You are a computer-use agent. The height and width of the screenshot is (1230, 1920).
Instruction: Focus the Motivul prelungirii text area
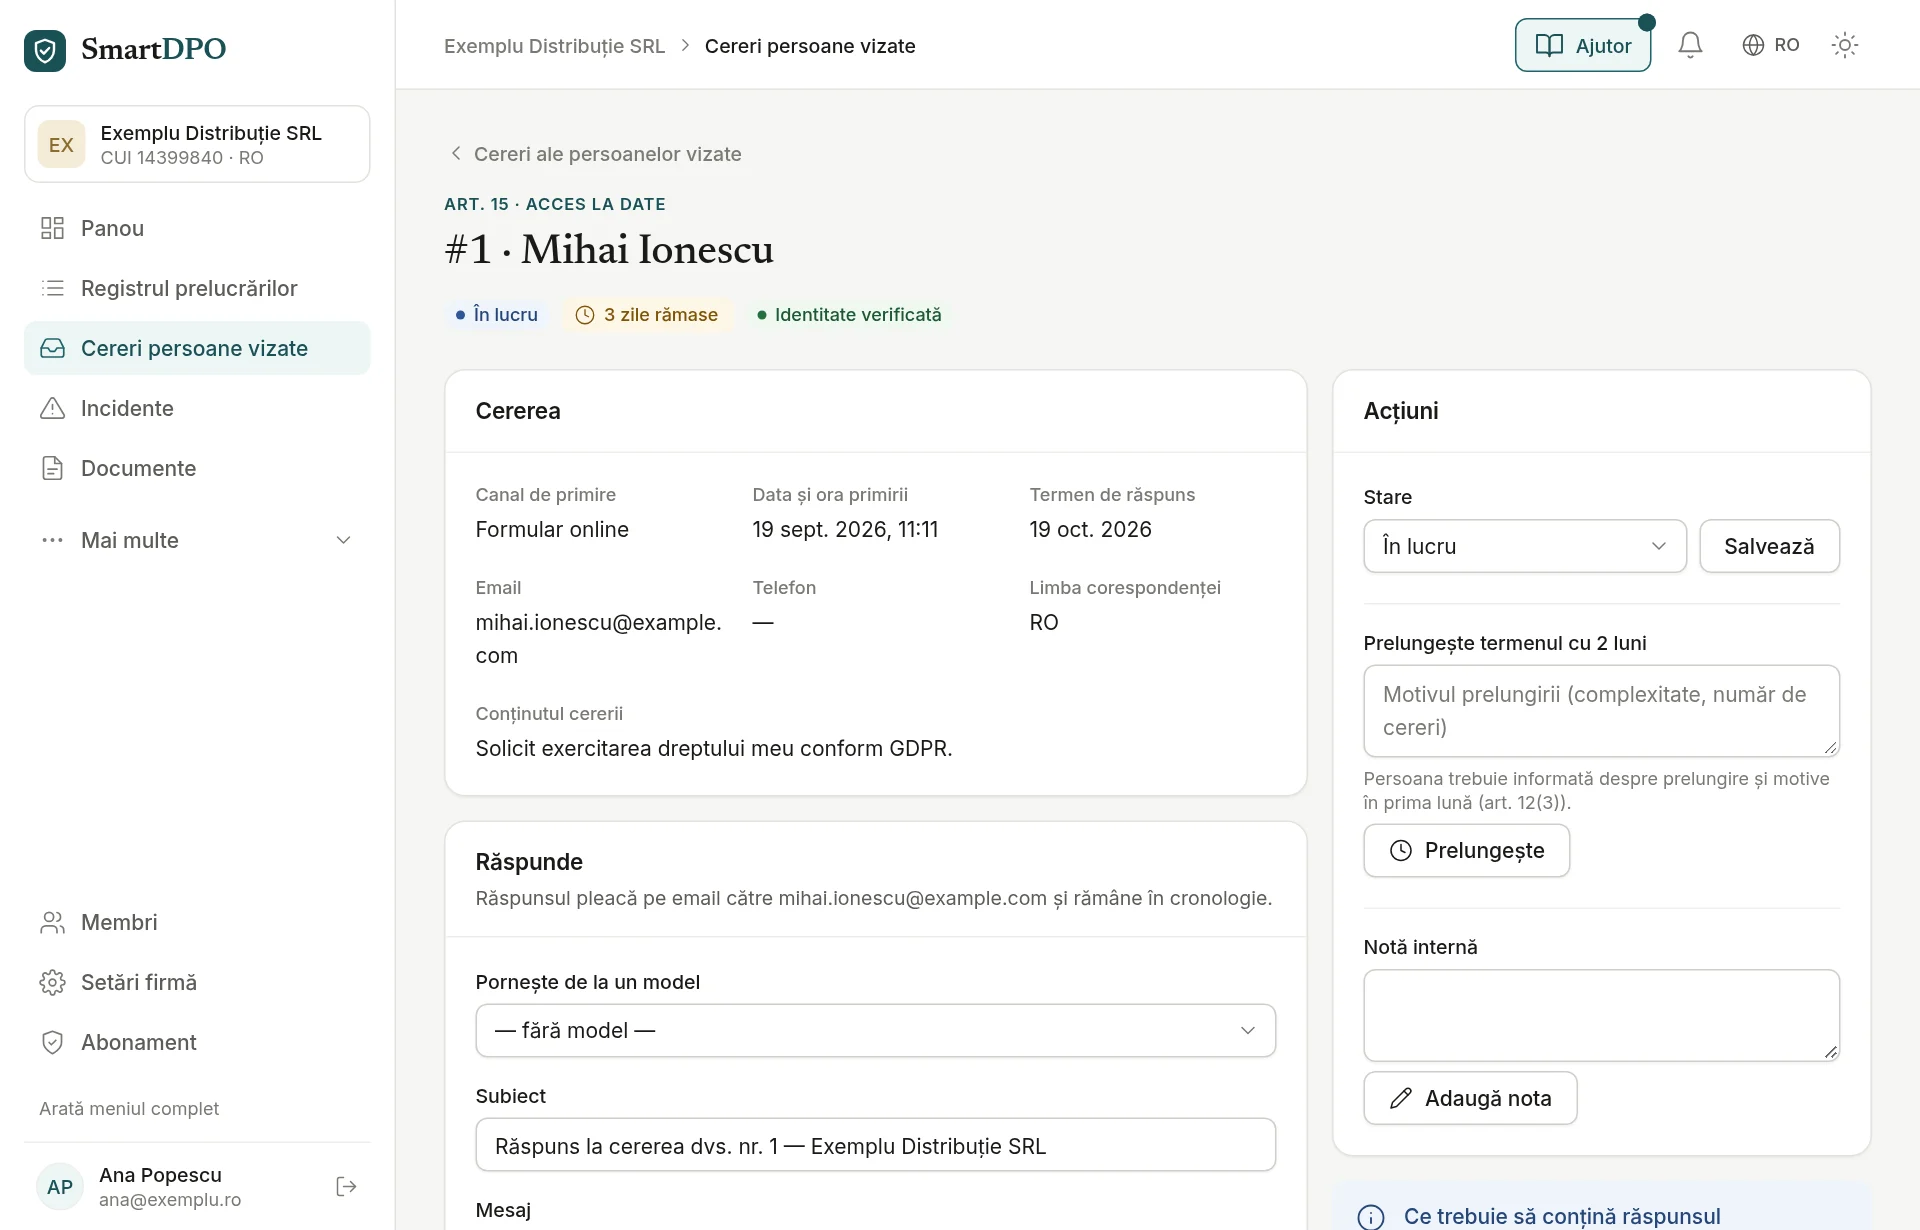(1601, 711)
